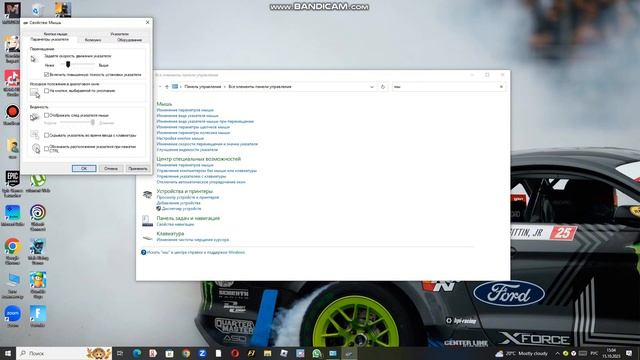Launch Microsoft Edge from the taskbar
640x360 pixels.
137,353
